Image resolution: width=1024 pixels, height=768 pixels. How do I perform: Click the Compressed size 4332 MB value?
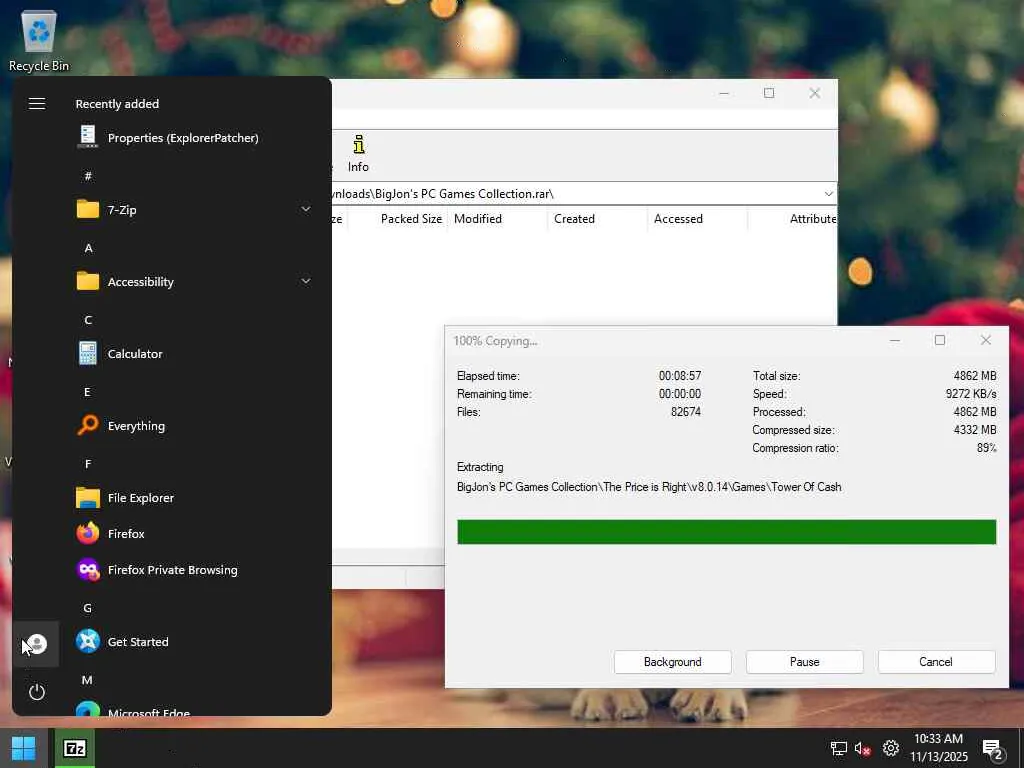coord(974,430)
